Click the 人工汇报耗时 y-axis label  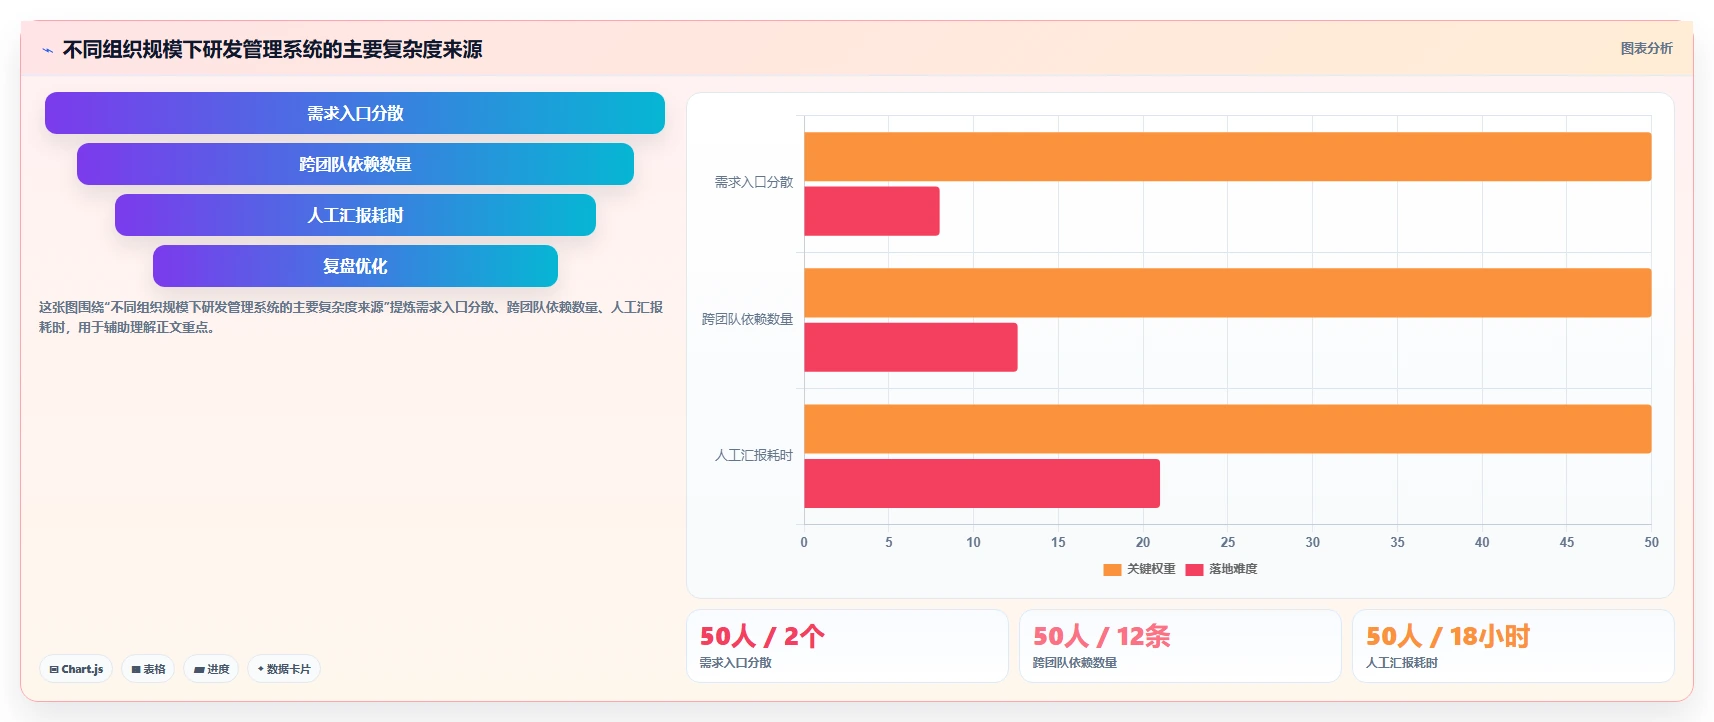(x=753, y=455)
